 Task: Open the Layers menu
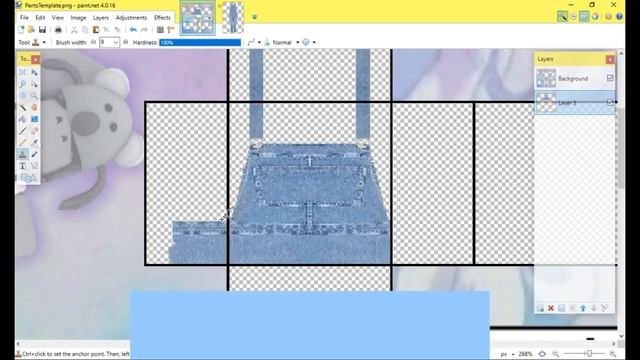pos(101,18)
